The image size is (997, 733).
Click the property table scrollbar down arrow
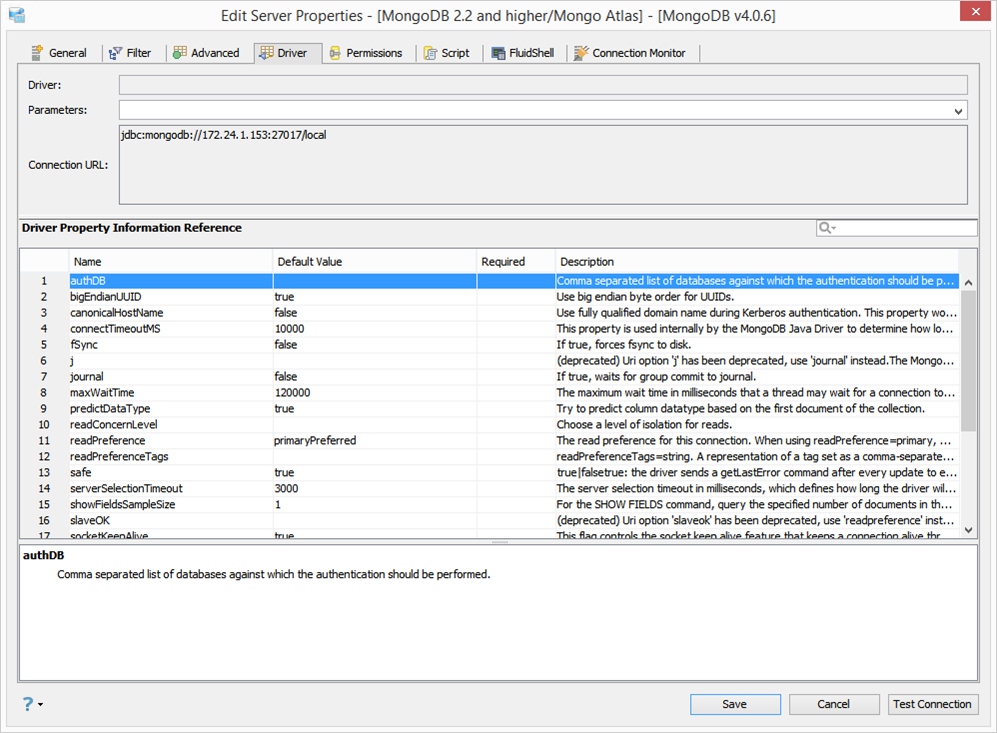coord(968,530)
